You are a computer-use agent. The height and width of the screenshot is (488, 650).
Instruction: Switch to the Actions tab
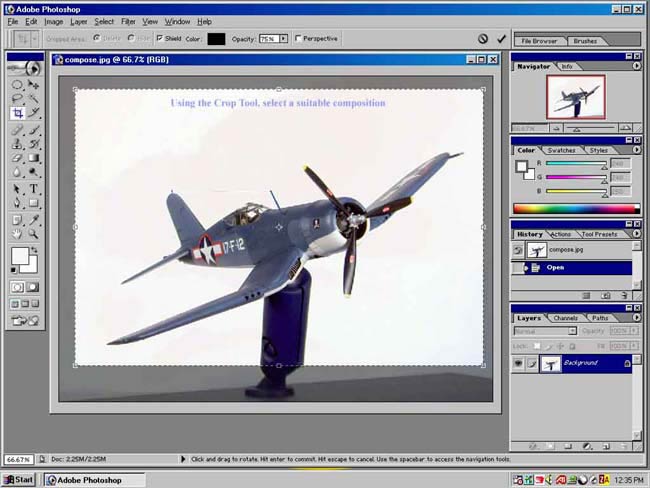click(x=560, y=234)
